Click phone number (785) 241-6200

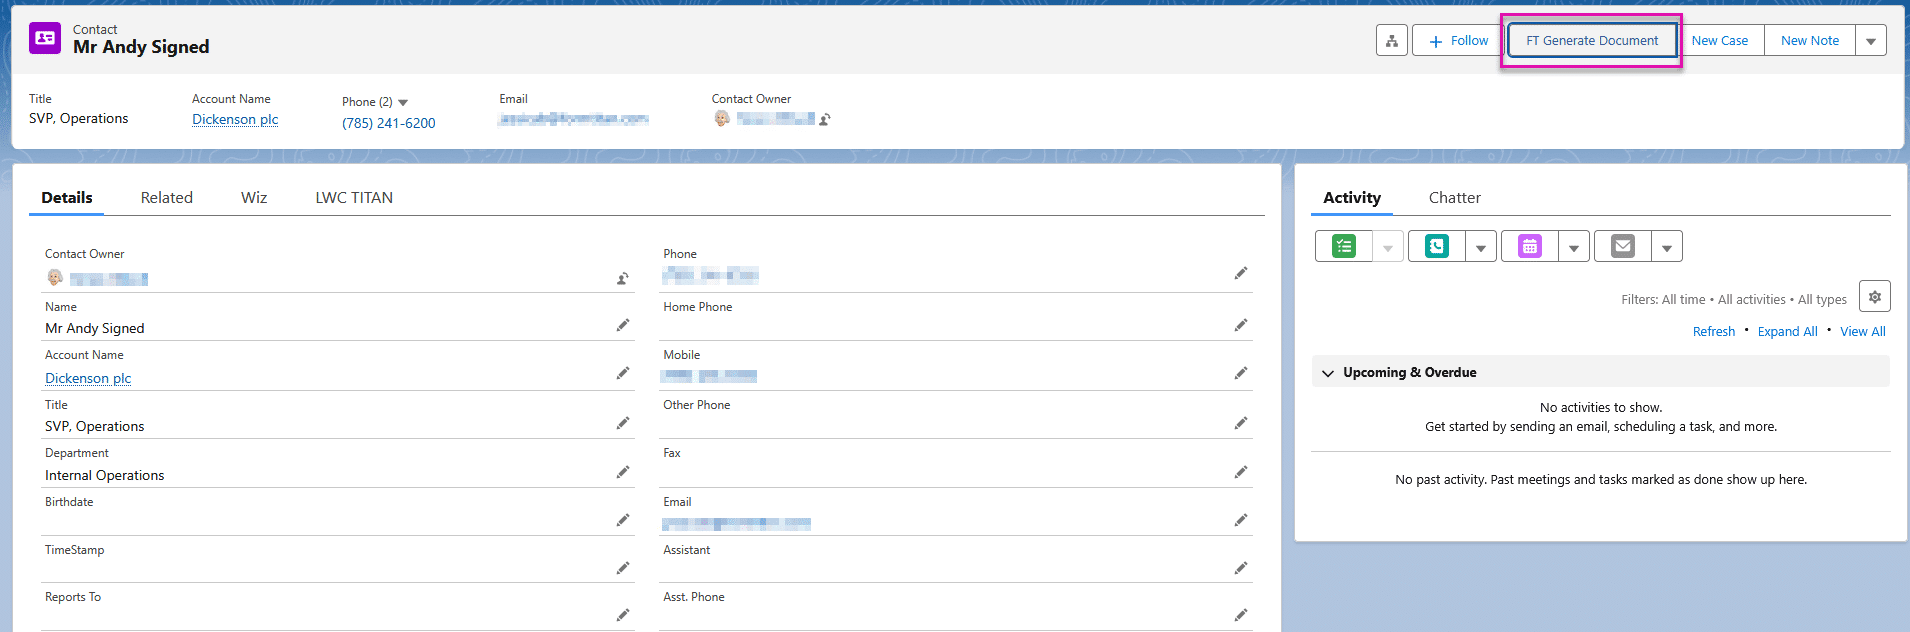click(x=389, y=123)
